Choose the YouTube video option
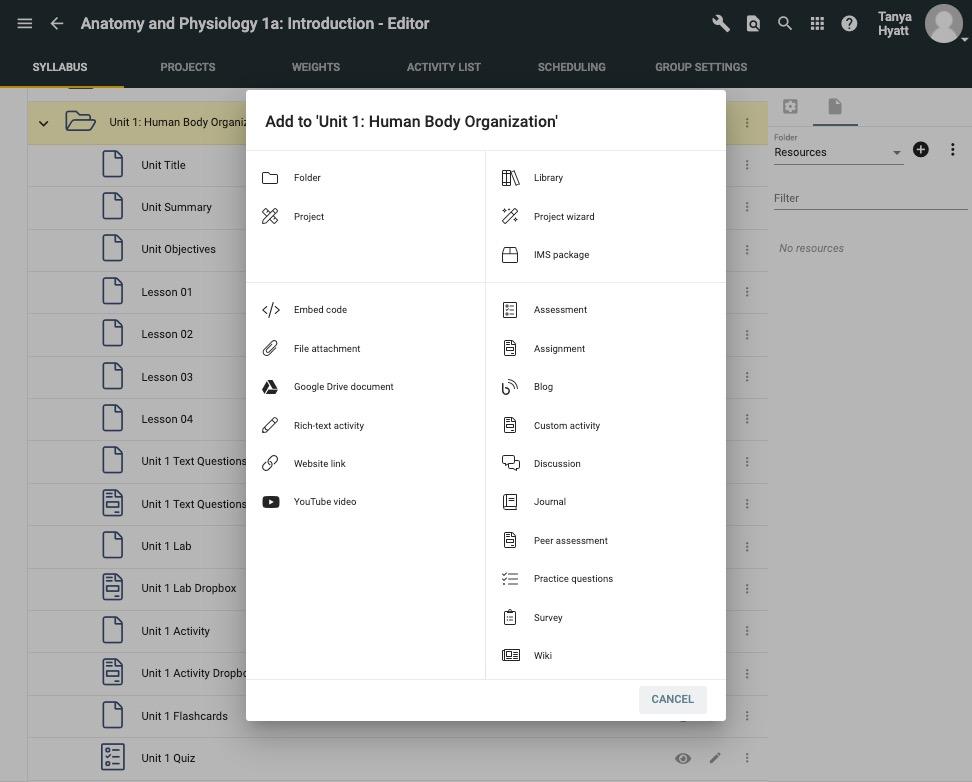The image size is (972, 782). (324, 502)
